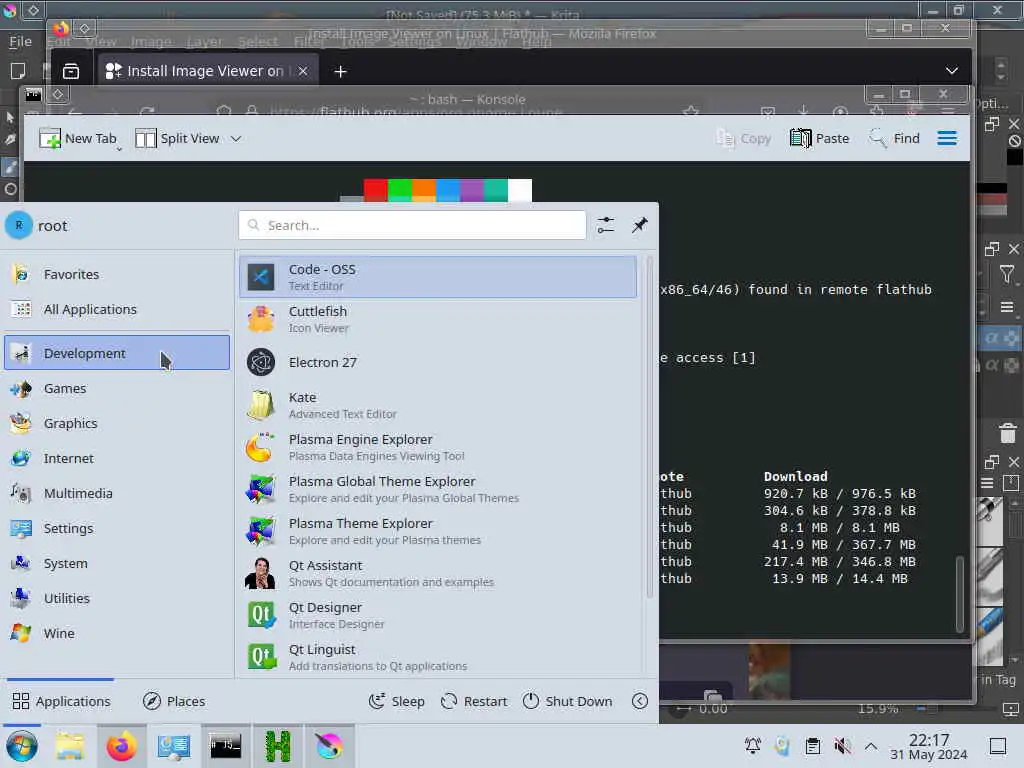Open launcher configure settings icon
This screenshot has width=1024, height=768.
[x=606, y=225]
